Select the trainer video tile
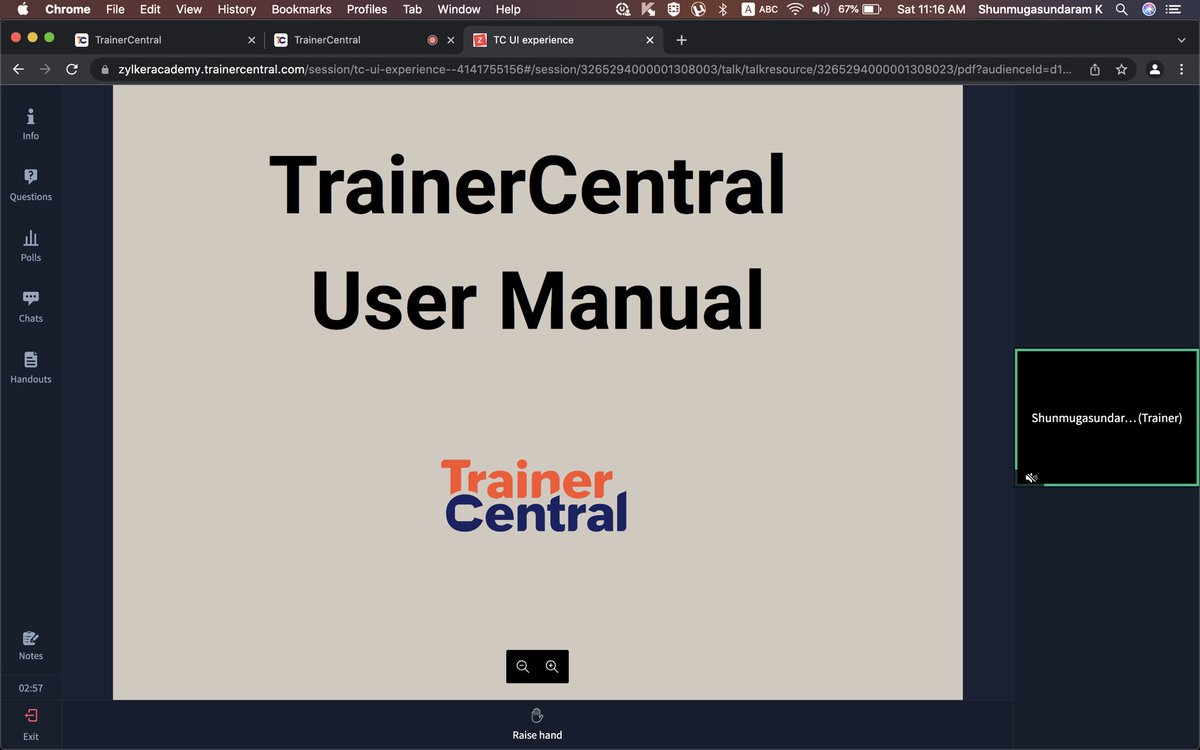Screen dimensions: 1200x750 tap(1106, 417)
